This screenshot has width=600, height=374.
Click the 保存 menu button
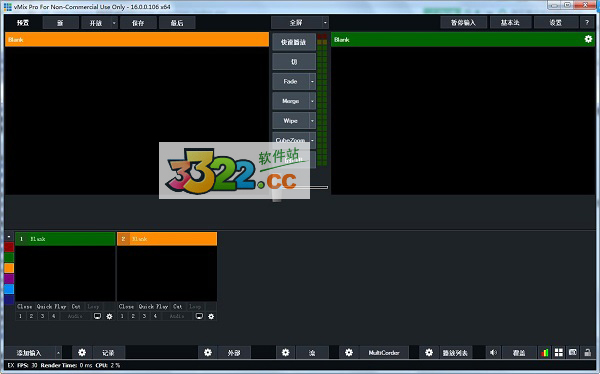(x=138, y=23)
